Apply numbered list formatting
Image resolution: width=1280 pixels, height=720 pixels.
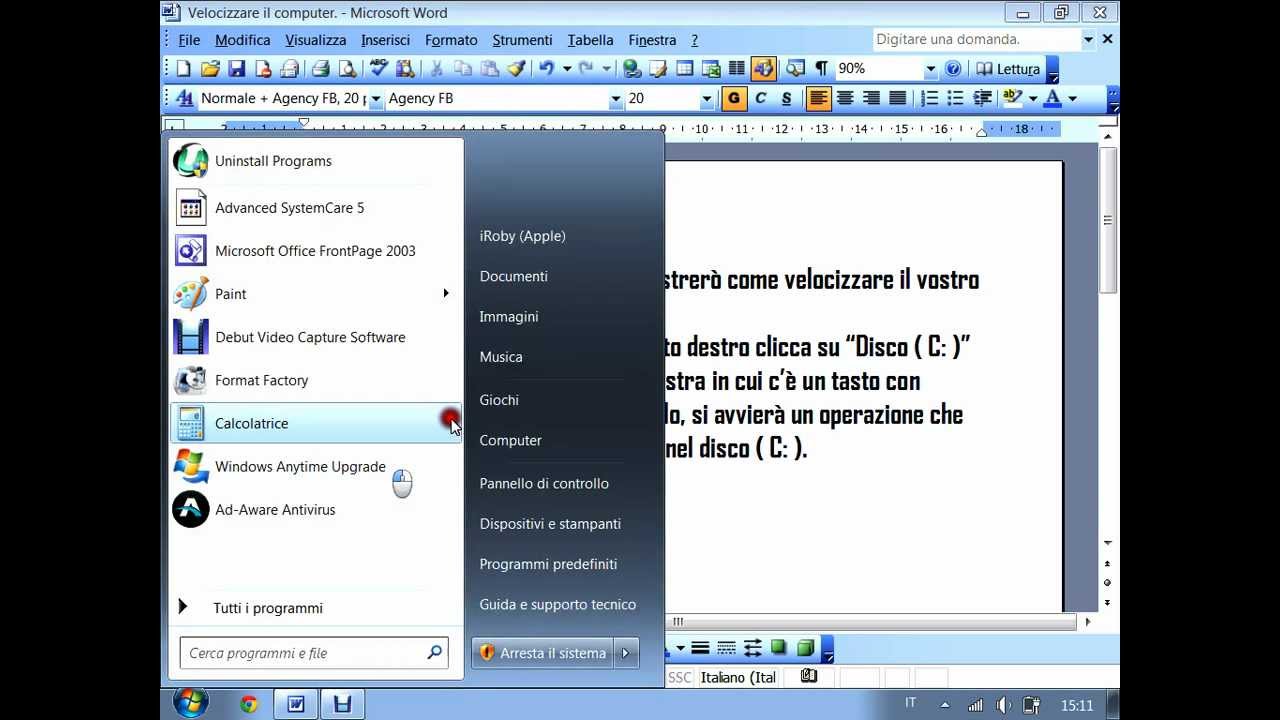point(929,98)
